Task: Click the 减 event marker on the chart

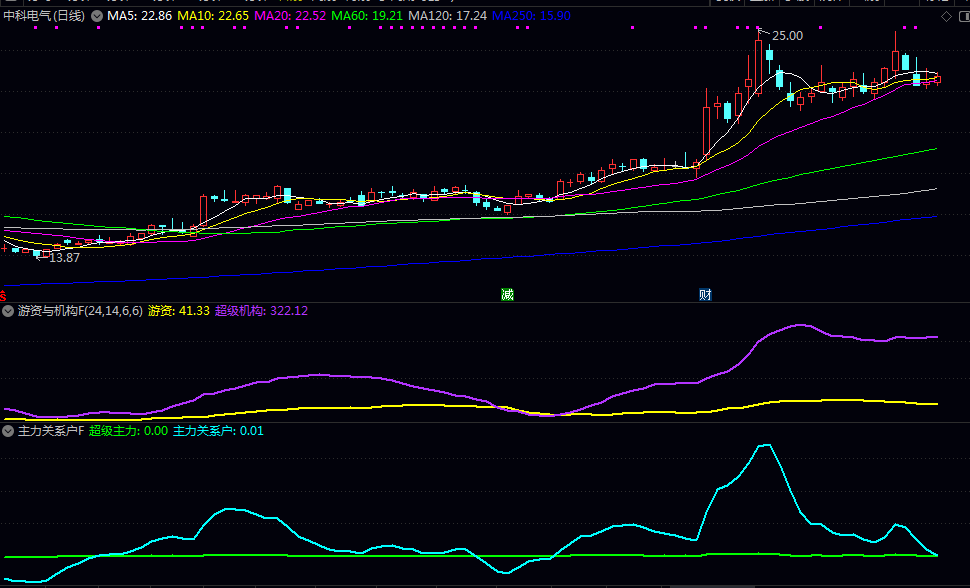Action: pyautogui.click(x=507, y=295)
